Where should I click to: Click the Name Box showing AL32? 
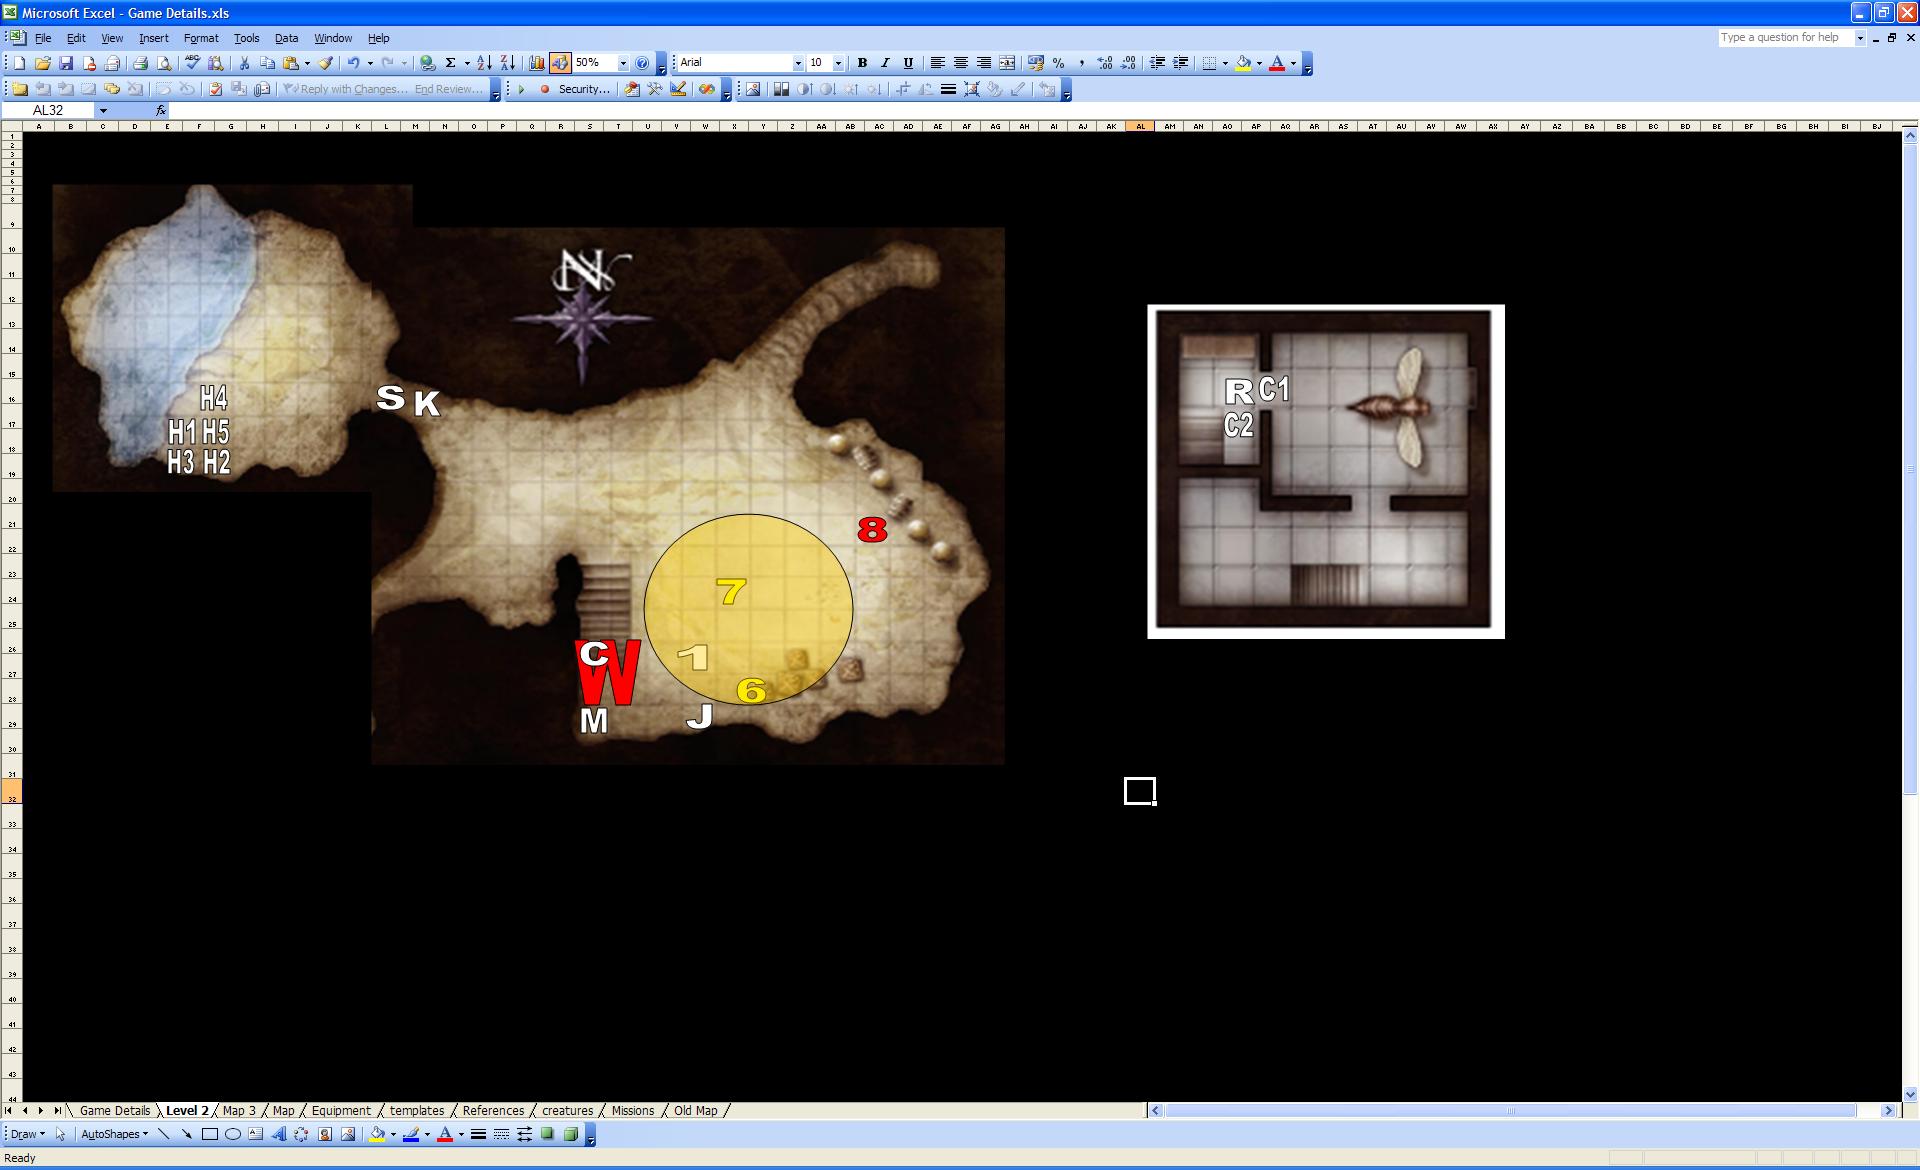point(48,110)
